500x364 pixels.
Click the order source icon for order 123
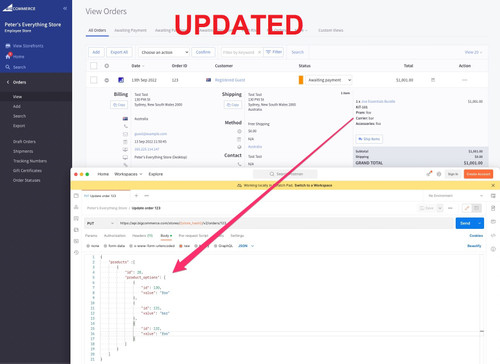pyautogui.click(x=121, y=80)
